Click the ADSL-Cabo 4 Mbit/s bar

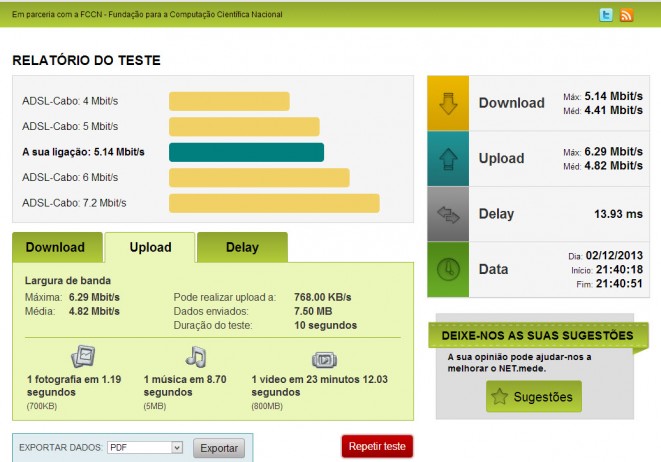229,101
